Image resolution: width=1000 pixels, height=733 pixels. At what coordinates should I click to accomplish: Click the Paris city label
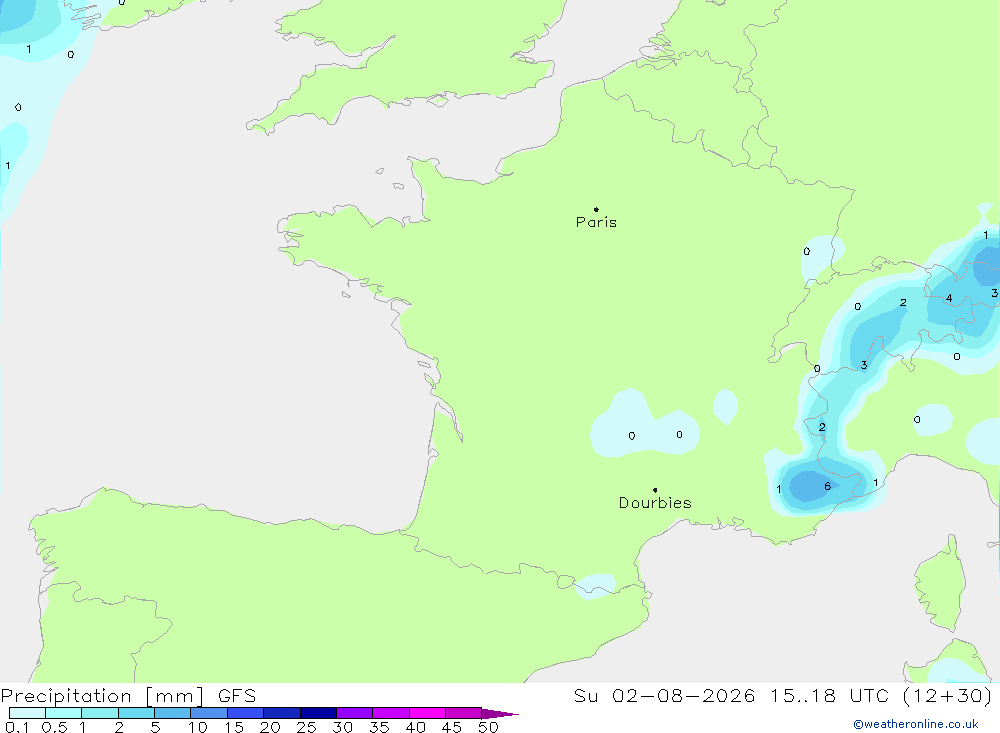pos(596,222)
